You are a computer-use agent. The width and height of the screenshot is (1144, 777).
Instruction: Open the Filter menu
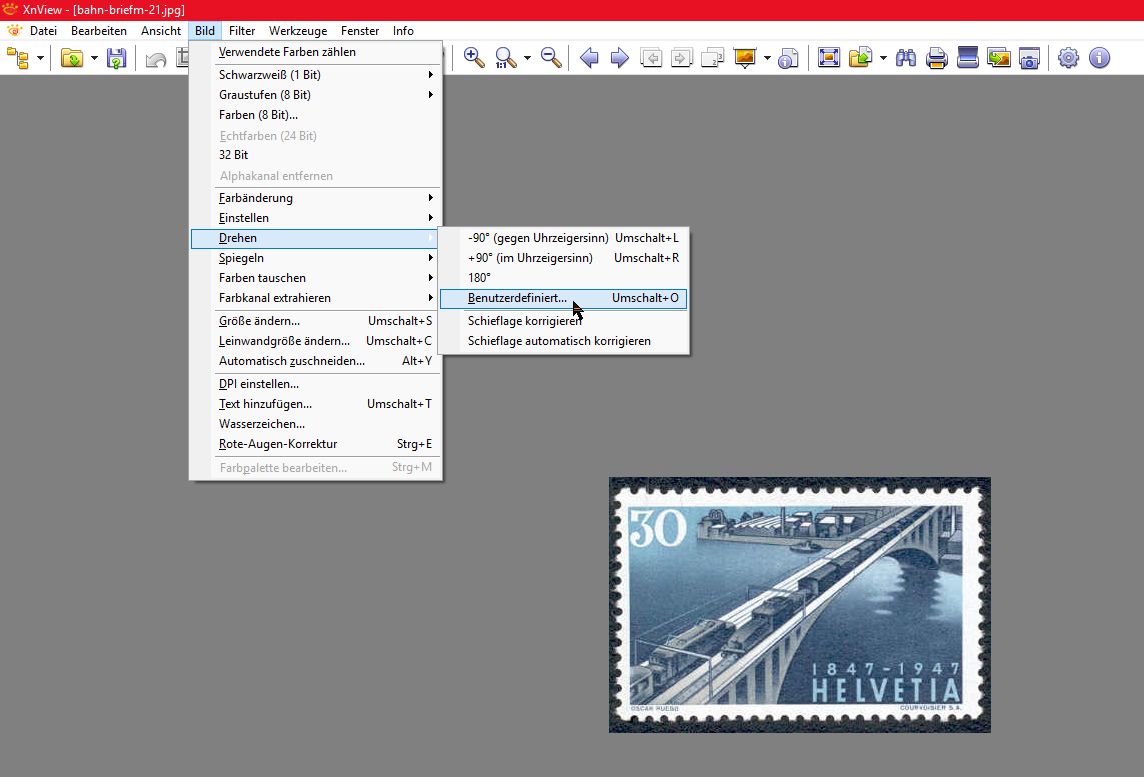coord(242,31)
